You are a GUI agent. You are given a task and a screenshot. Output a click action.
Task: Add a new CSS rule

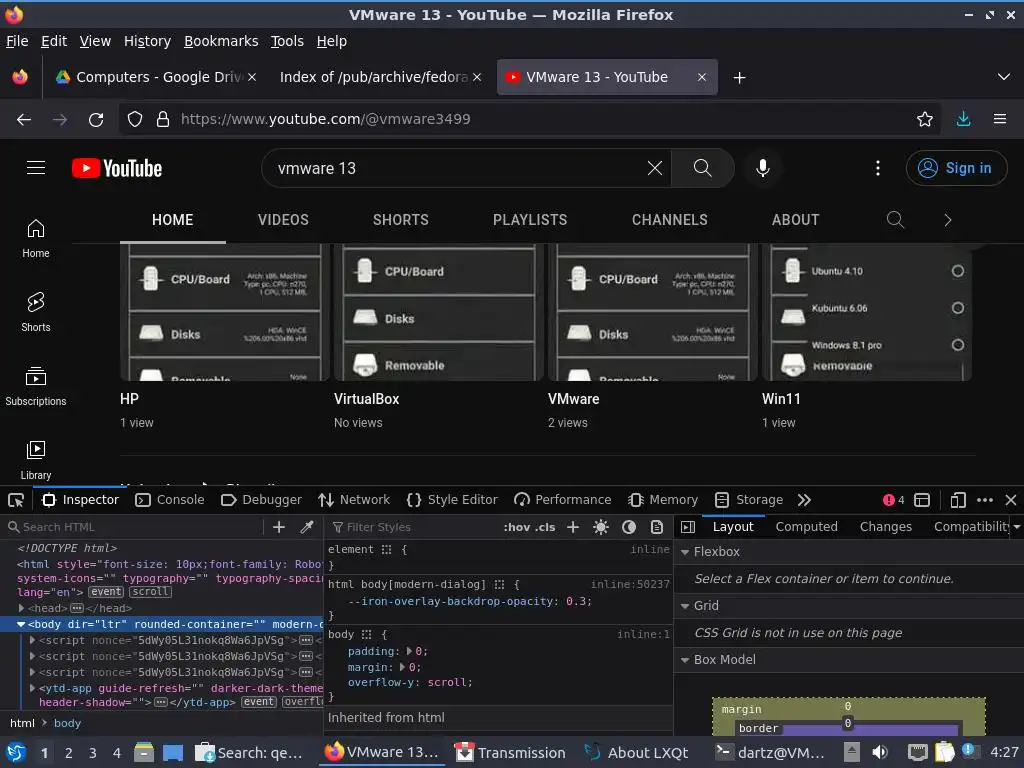point(573,527)
